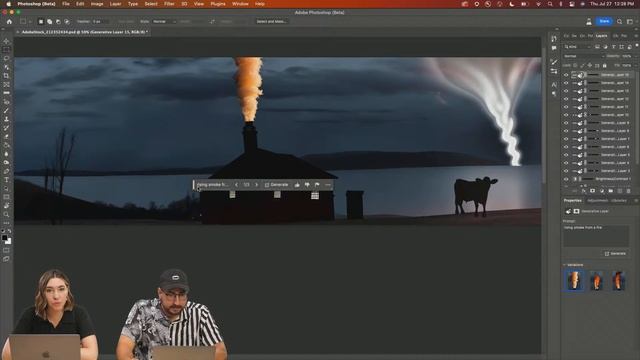Select the Lasso tool
This screenshot has height=360, width=640.
tap(6, 58)
